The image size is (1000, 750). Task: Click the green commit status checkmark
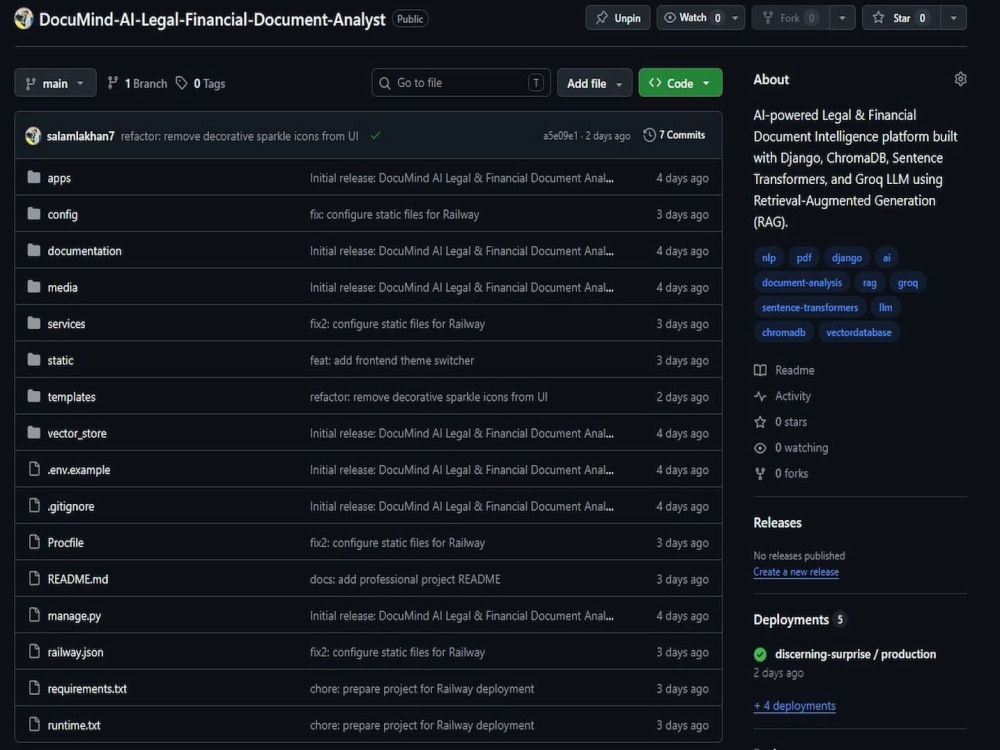[x=376, y=135]
